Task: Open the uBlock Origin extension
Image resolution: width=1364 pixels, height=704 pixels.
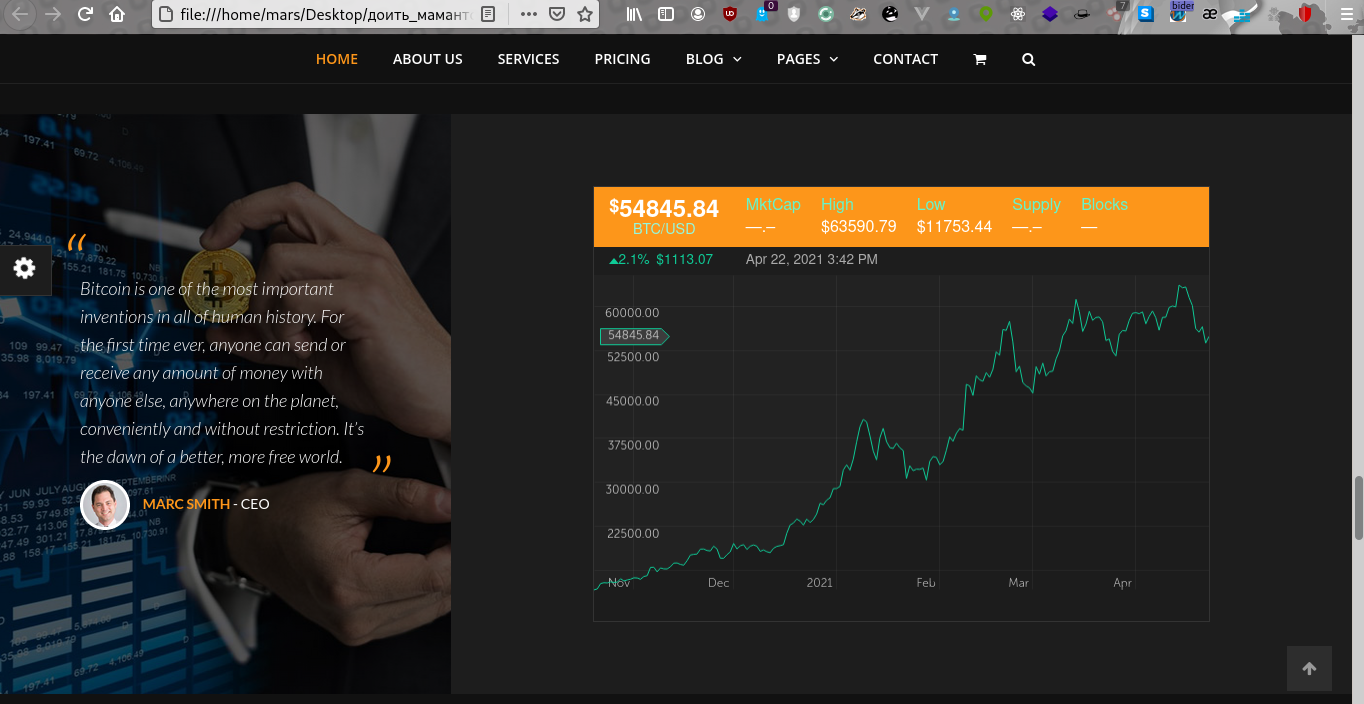Action: [x=730, y=14]
